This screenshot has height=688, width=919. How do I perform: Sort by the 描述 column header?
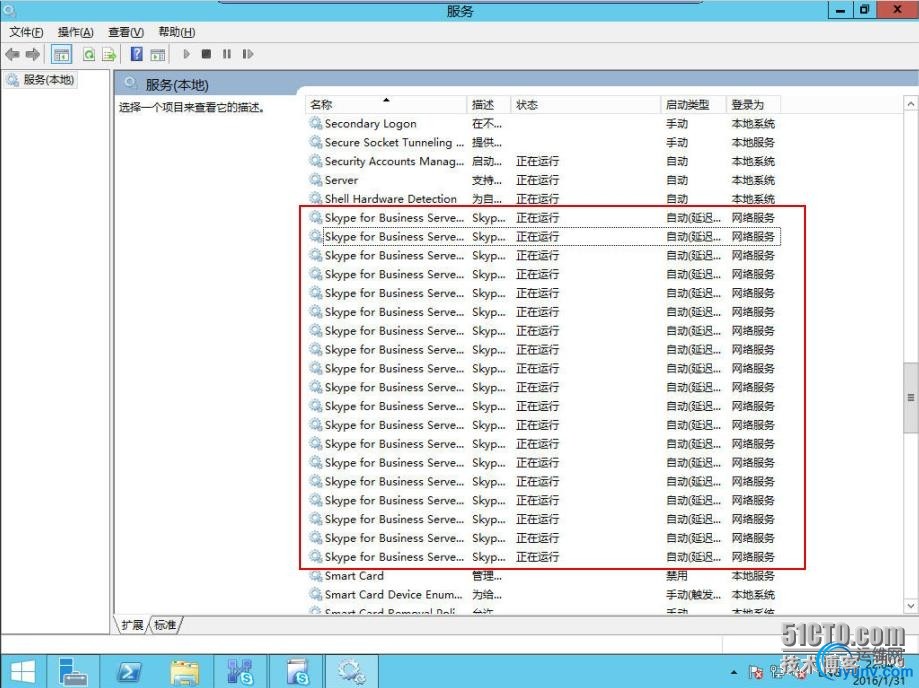(x=489, y=105)
